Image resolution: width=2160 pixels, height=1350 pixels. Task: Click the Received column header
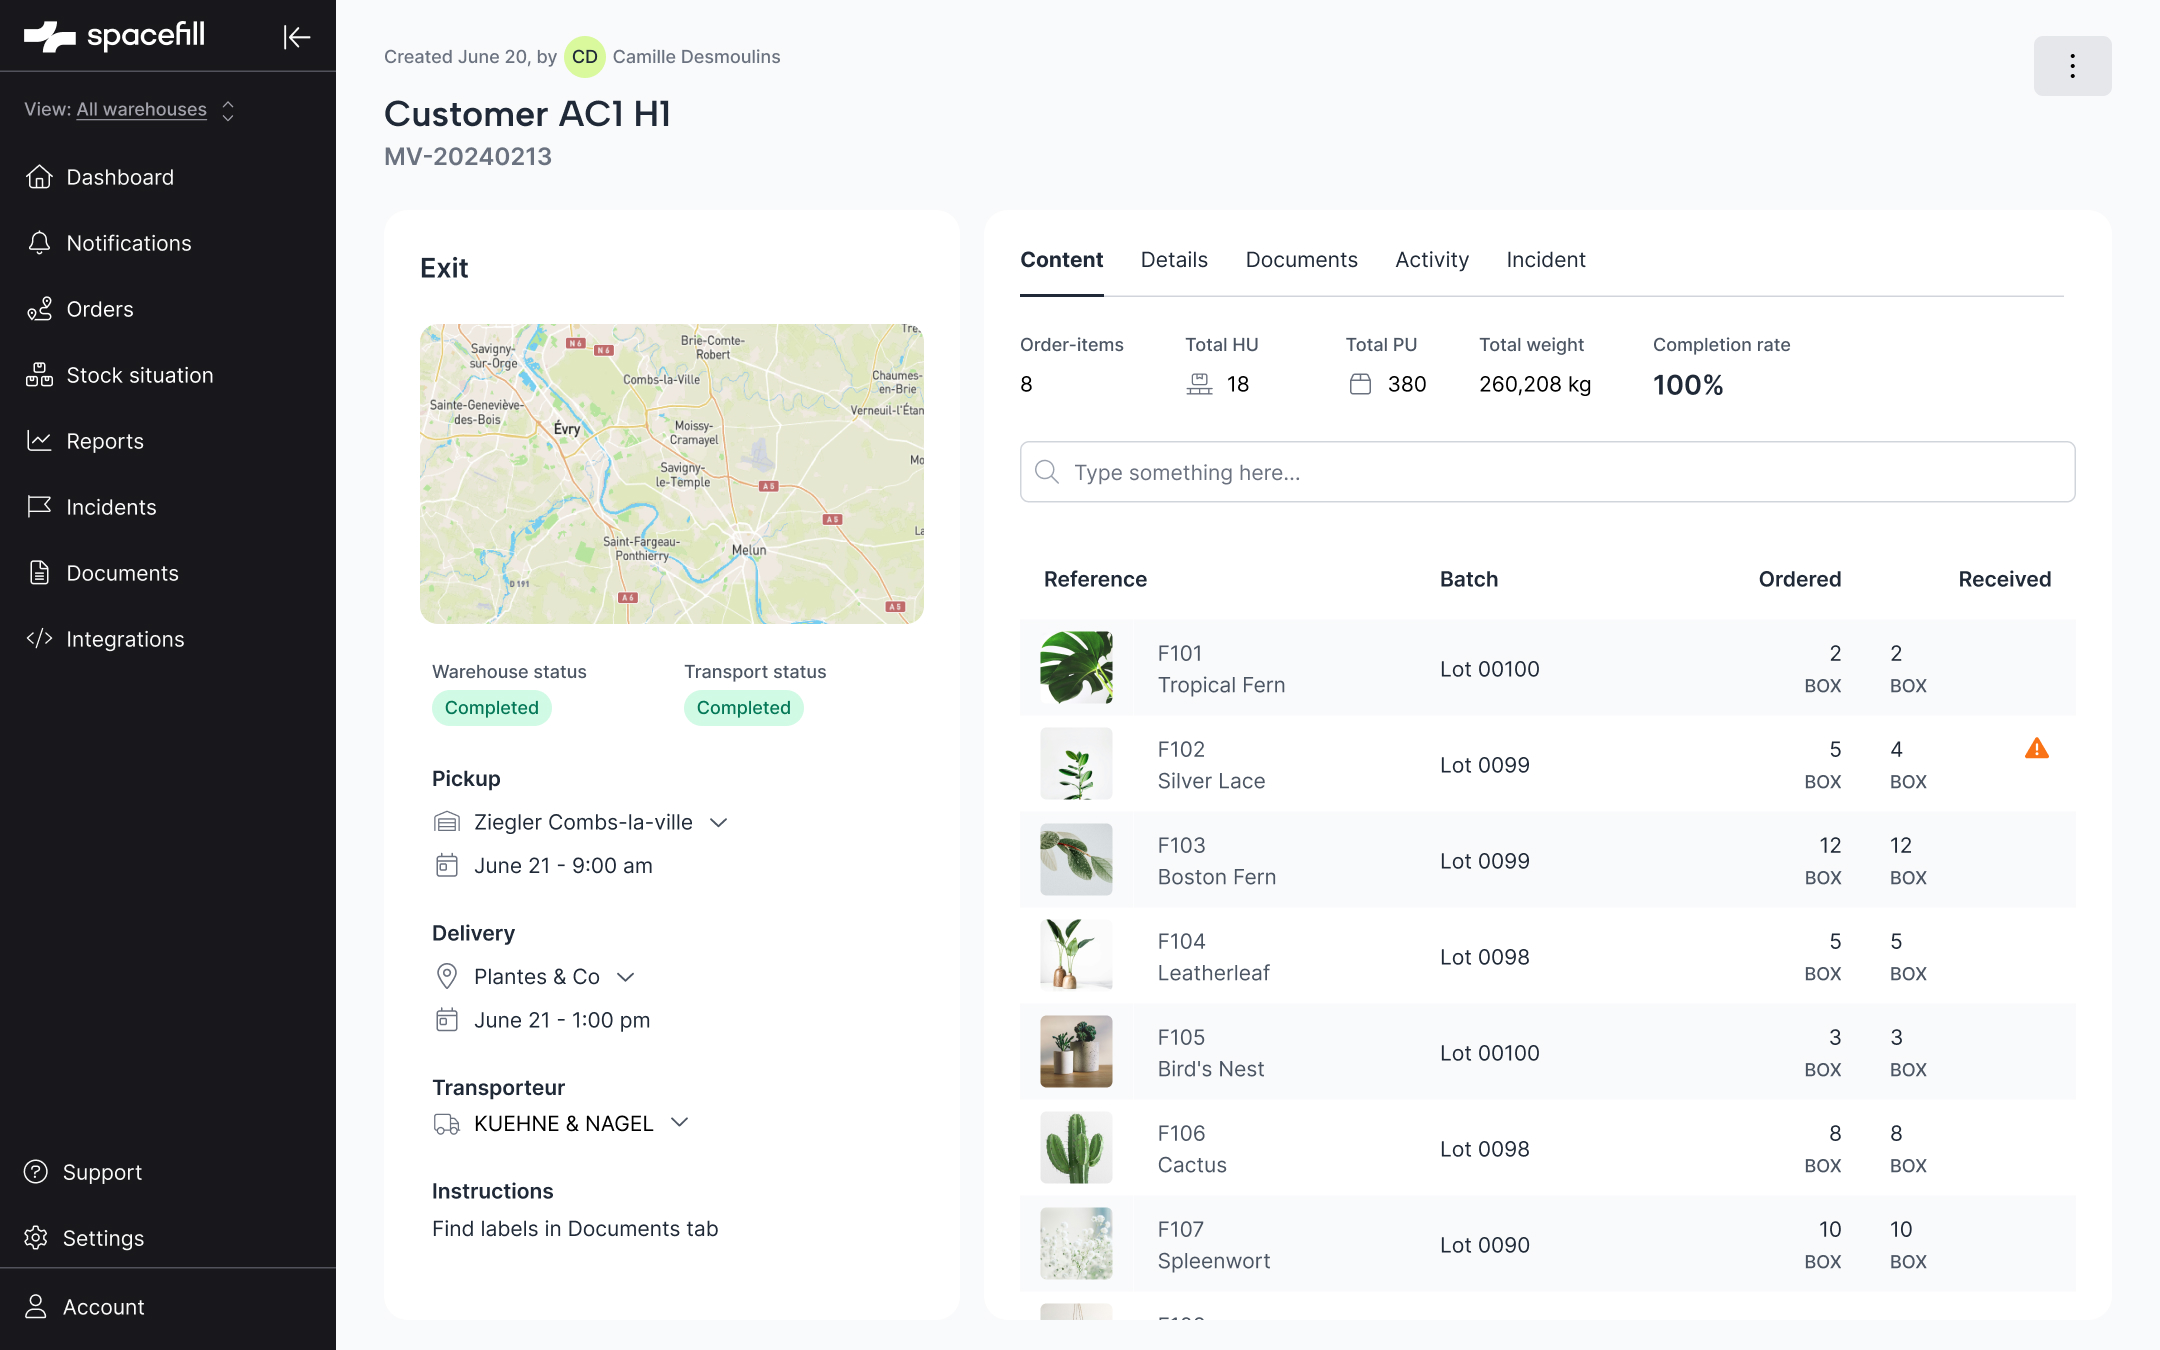click(2004, 579)
